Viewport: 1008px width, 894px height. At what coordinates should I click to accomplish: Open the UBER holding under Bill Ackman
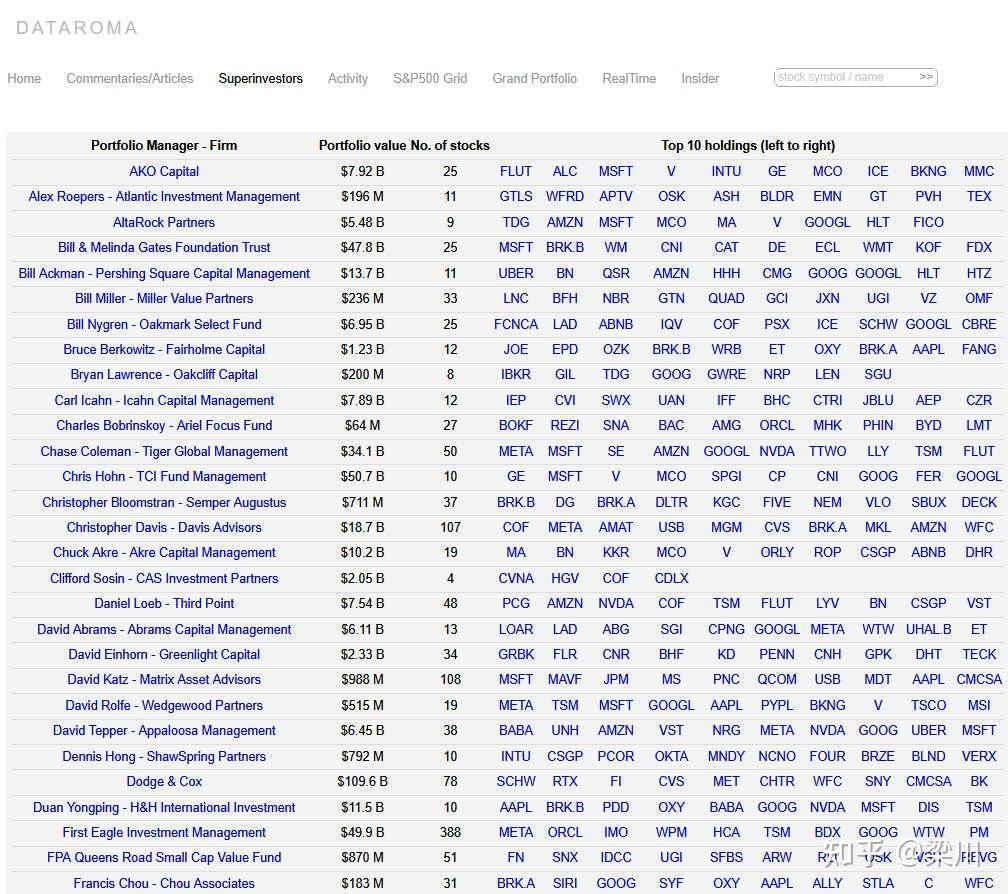[x=516, y=273]
